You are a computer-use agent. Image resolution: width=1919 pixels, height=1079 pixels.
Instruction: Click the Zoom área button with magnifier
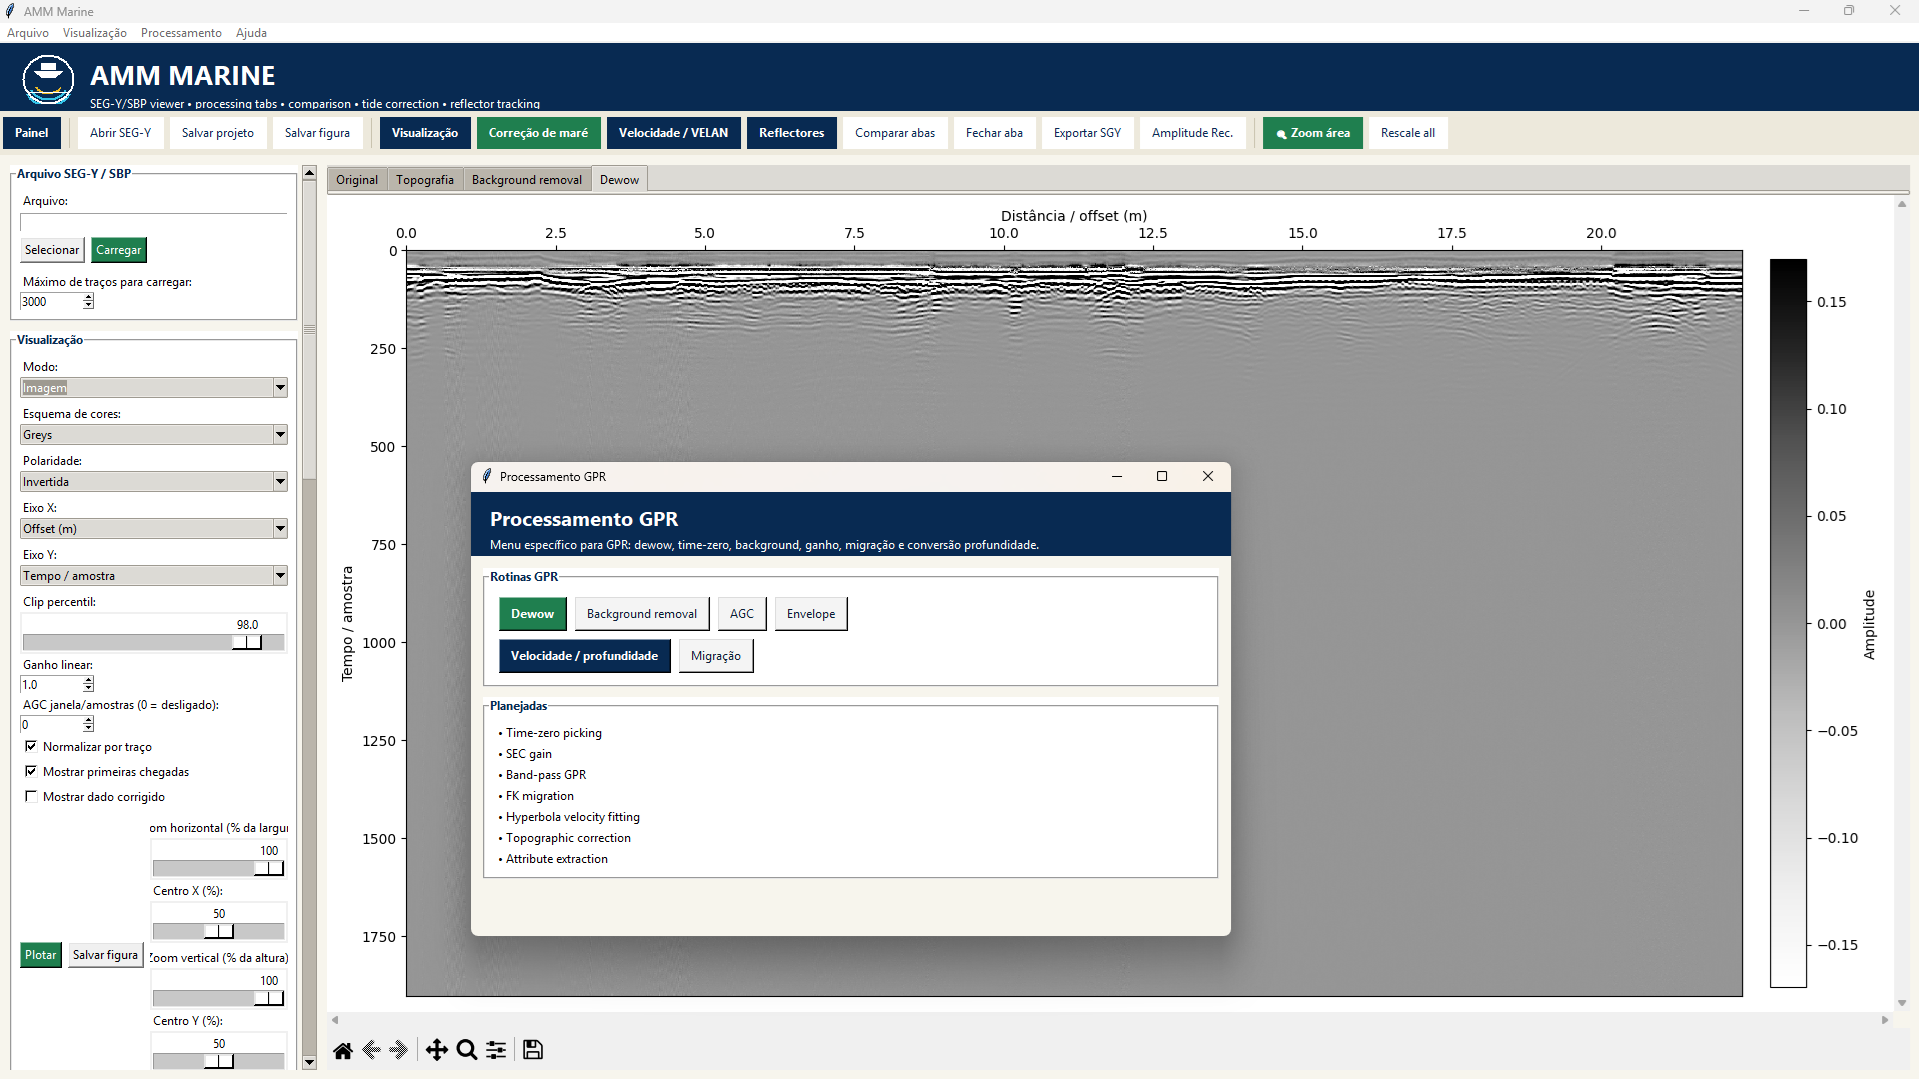pos(1312,133)
